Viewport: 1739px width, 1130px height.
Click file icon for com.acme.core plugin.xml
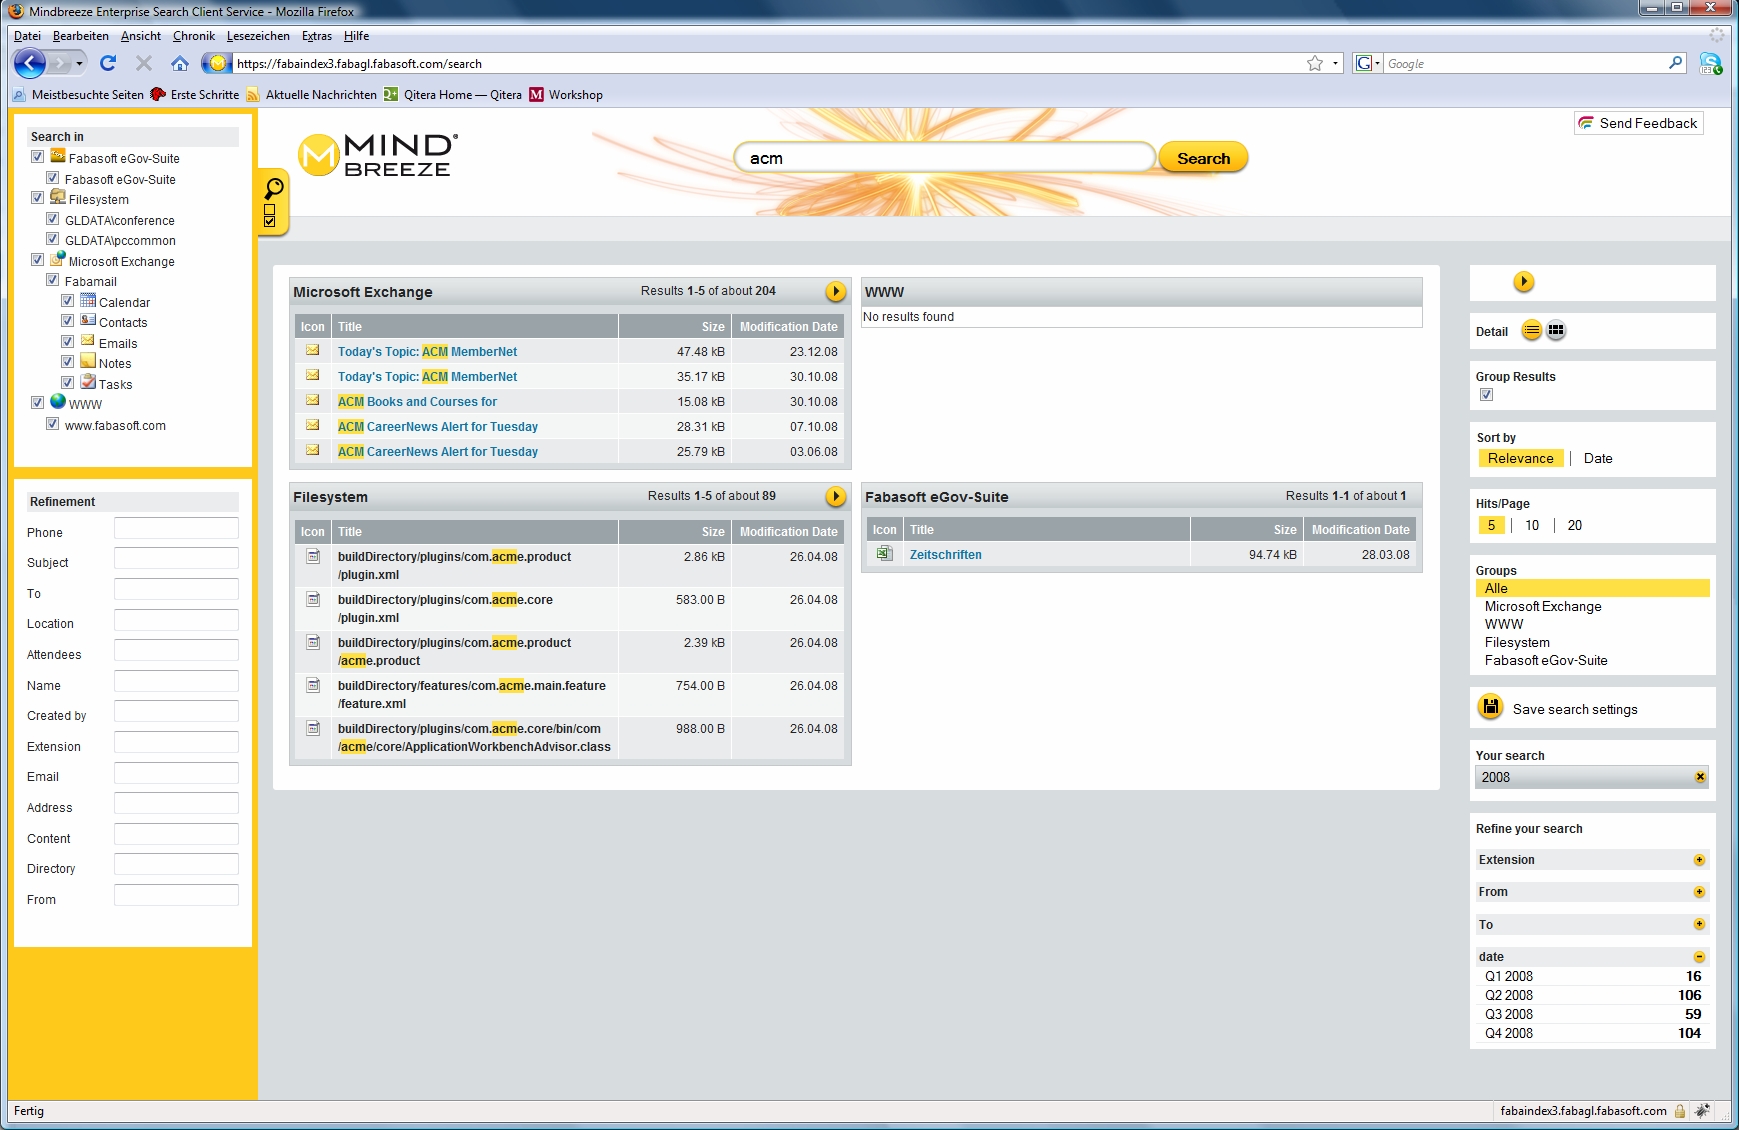click(x=313, y=599)
